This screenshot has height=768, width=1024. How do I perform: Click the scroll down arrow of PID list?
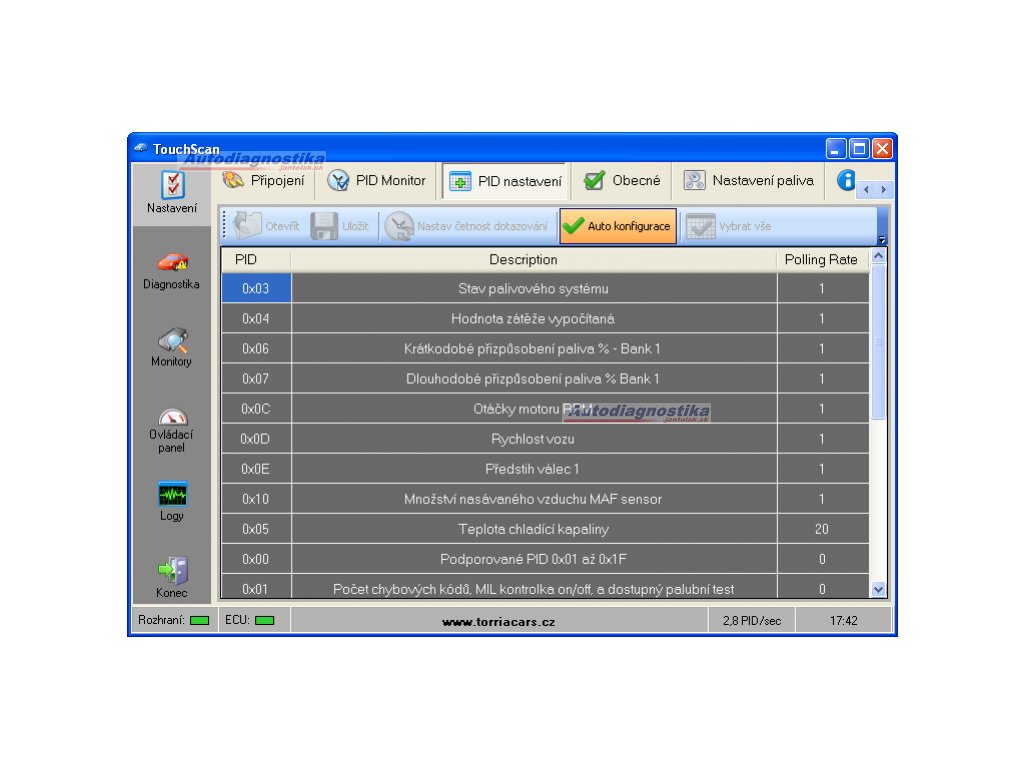879,590
